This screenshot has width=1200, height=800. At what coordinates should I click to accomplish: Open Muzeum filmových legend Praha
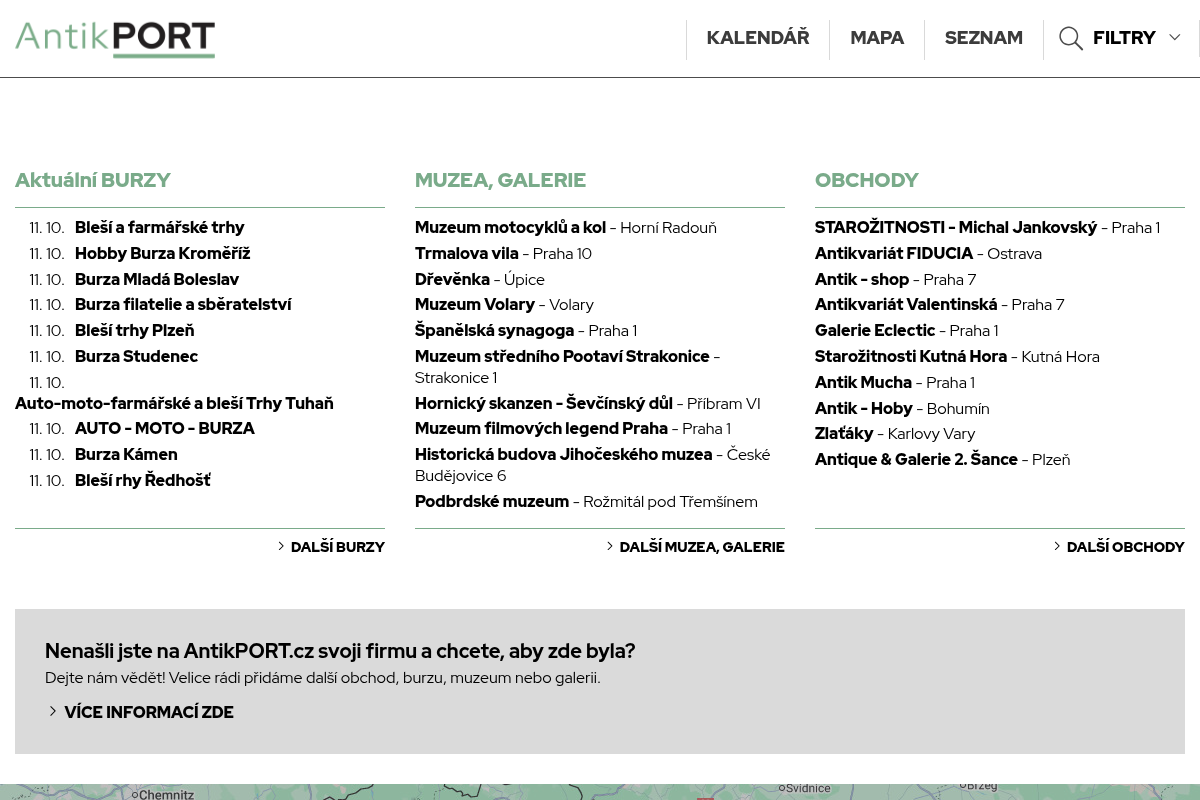pyautogui.click(x=541, y=429)
